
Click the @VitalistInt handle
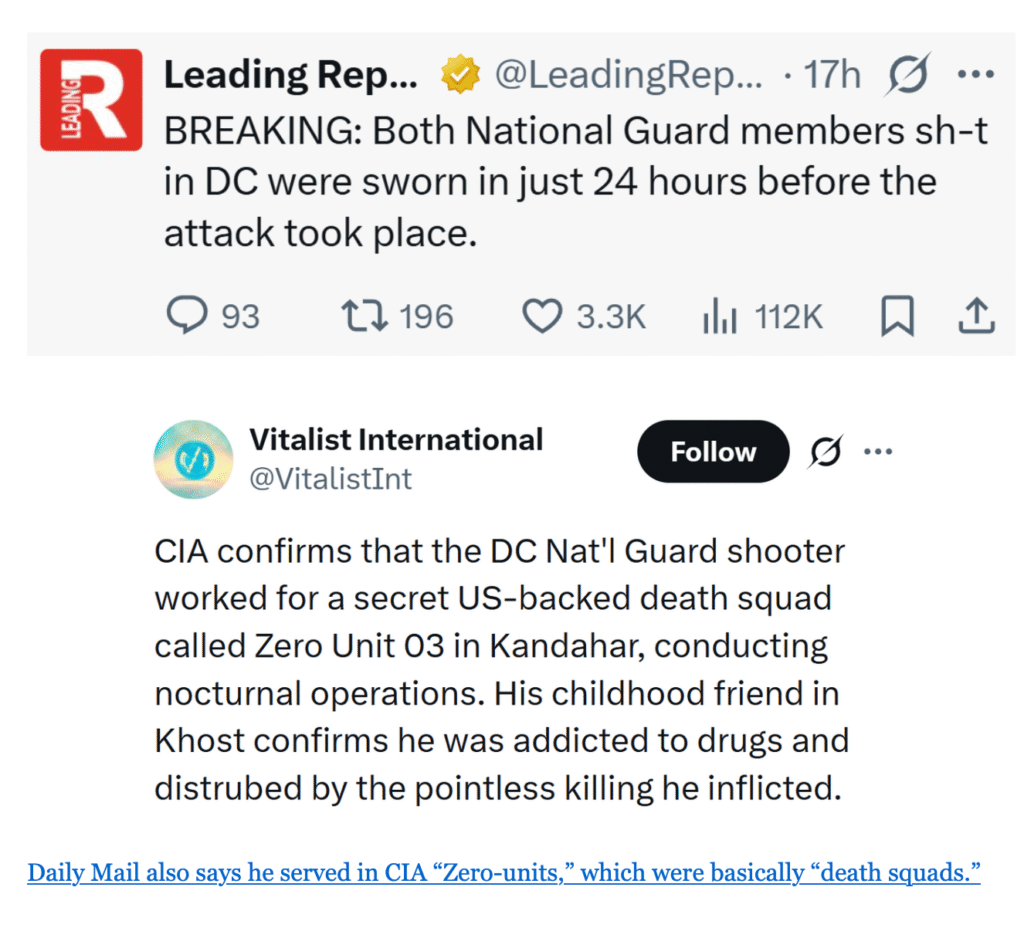tap(330, 479)
